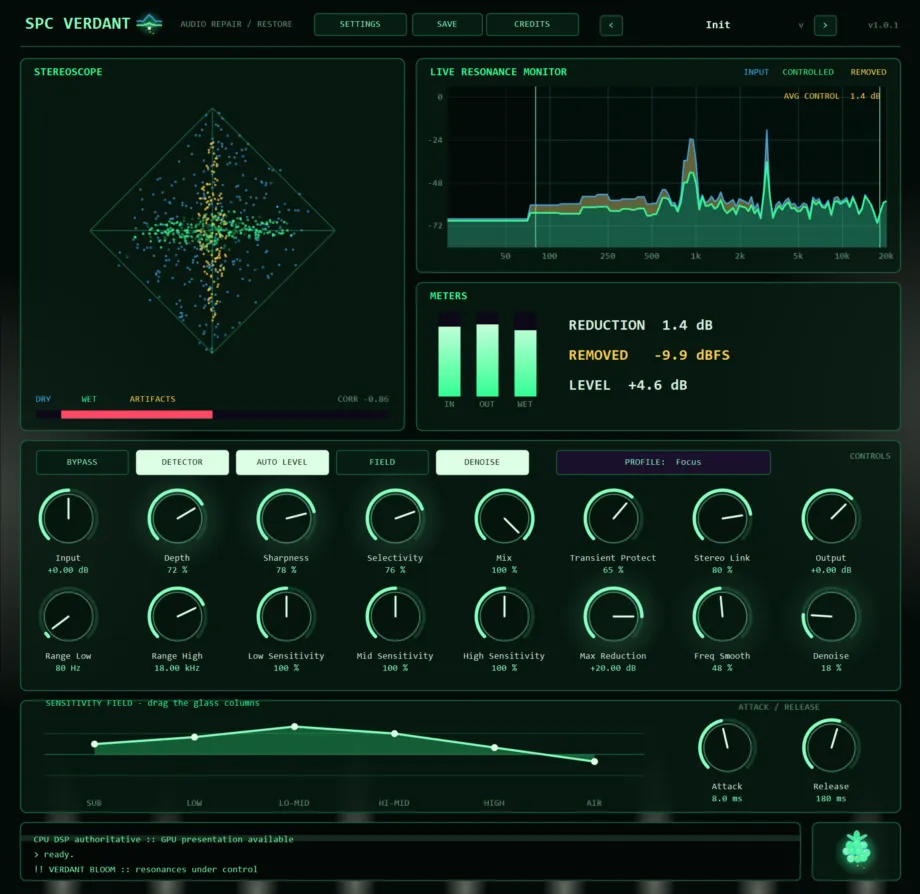The height and width of the screenshot is (894, 920).
Task: Click the Attack value 8.0 ms
Action: click(x=727, y=798)
